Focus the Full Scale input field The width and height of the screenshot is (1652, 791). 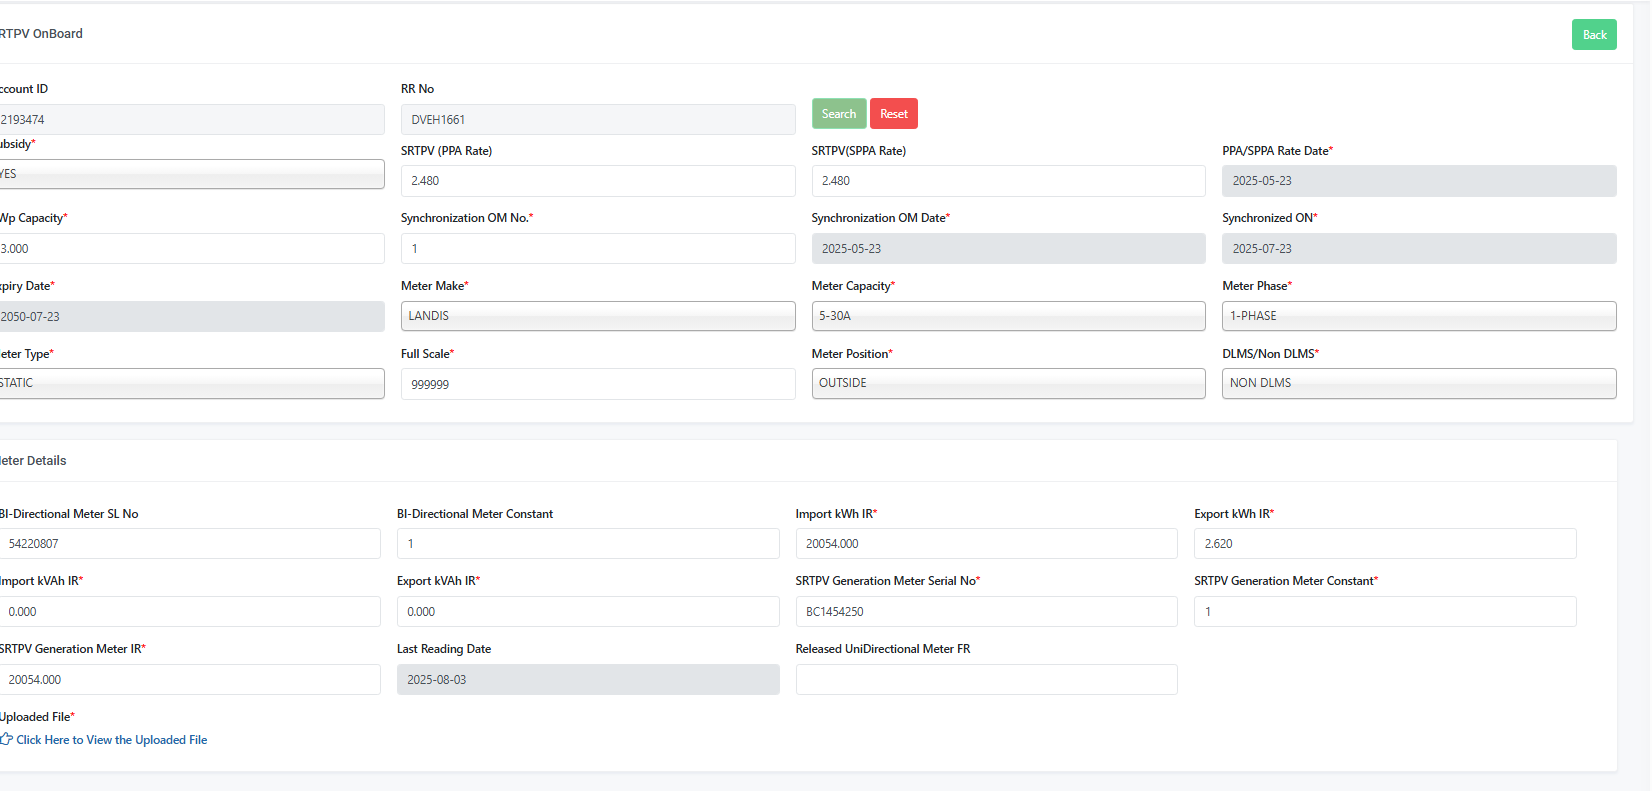tap(597, 384)
